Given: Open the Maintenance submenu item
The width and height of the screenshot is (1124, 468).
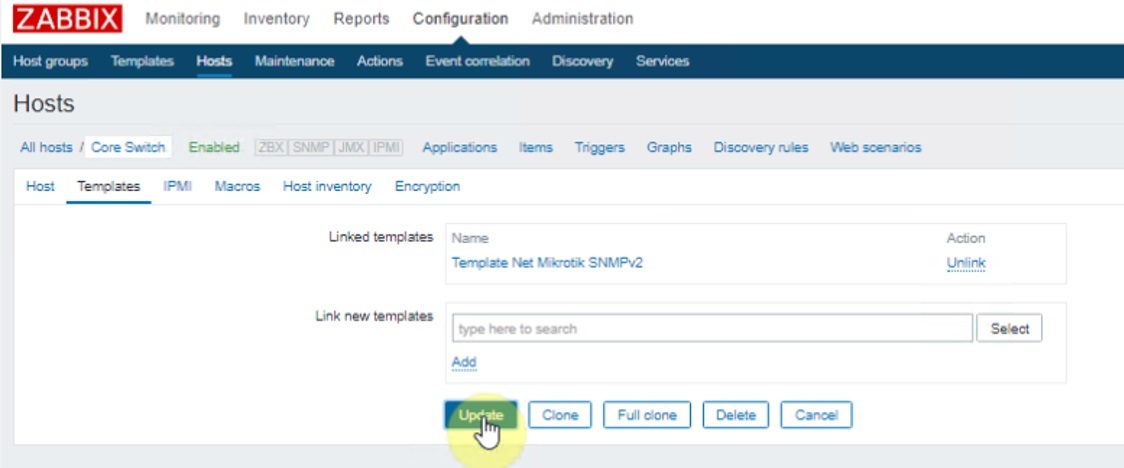Looking at the screenshot, I should click(294, 61).
